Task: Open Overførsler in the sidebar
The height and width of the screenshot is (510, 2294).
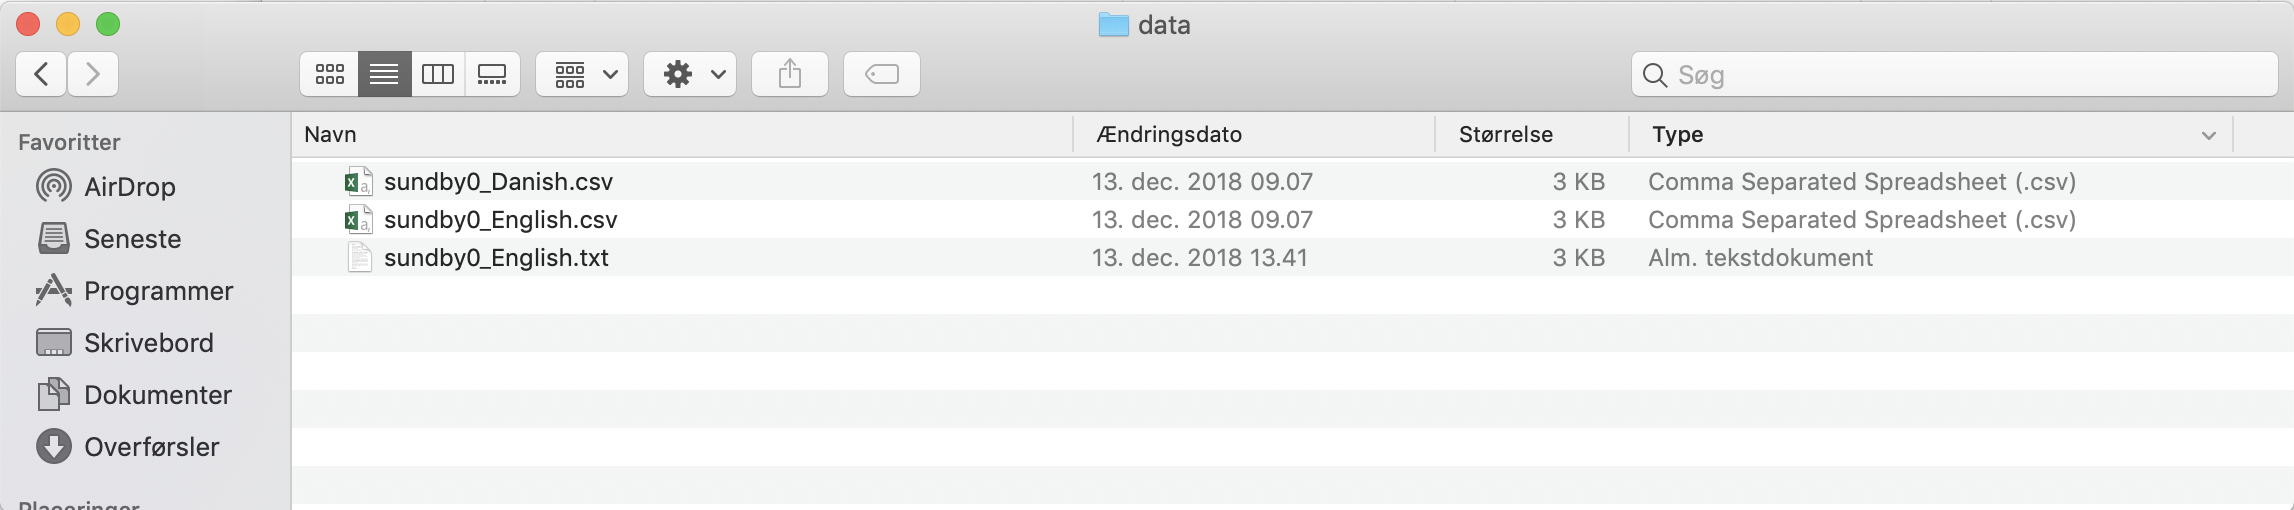Action: [151, 447]
